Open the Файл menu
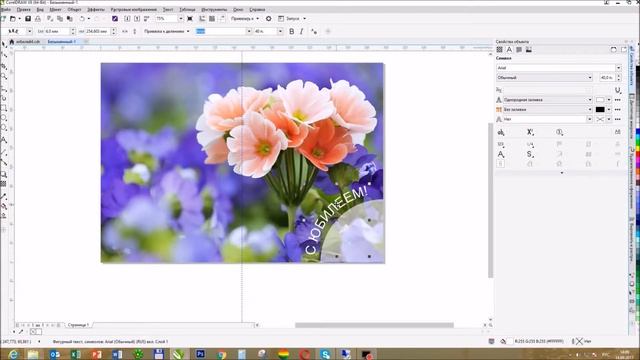This screenshot has height=360, width=640. (x=6, y=9)
